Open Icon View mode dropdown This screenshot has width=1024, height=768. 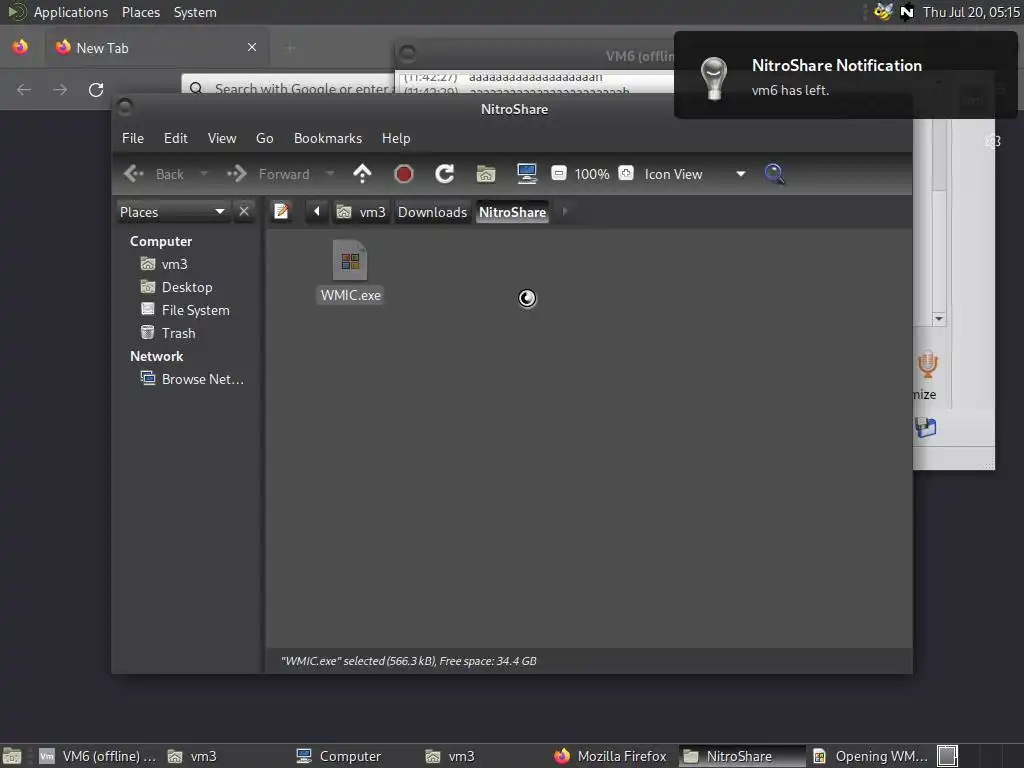pos(695,174)
